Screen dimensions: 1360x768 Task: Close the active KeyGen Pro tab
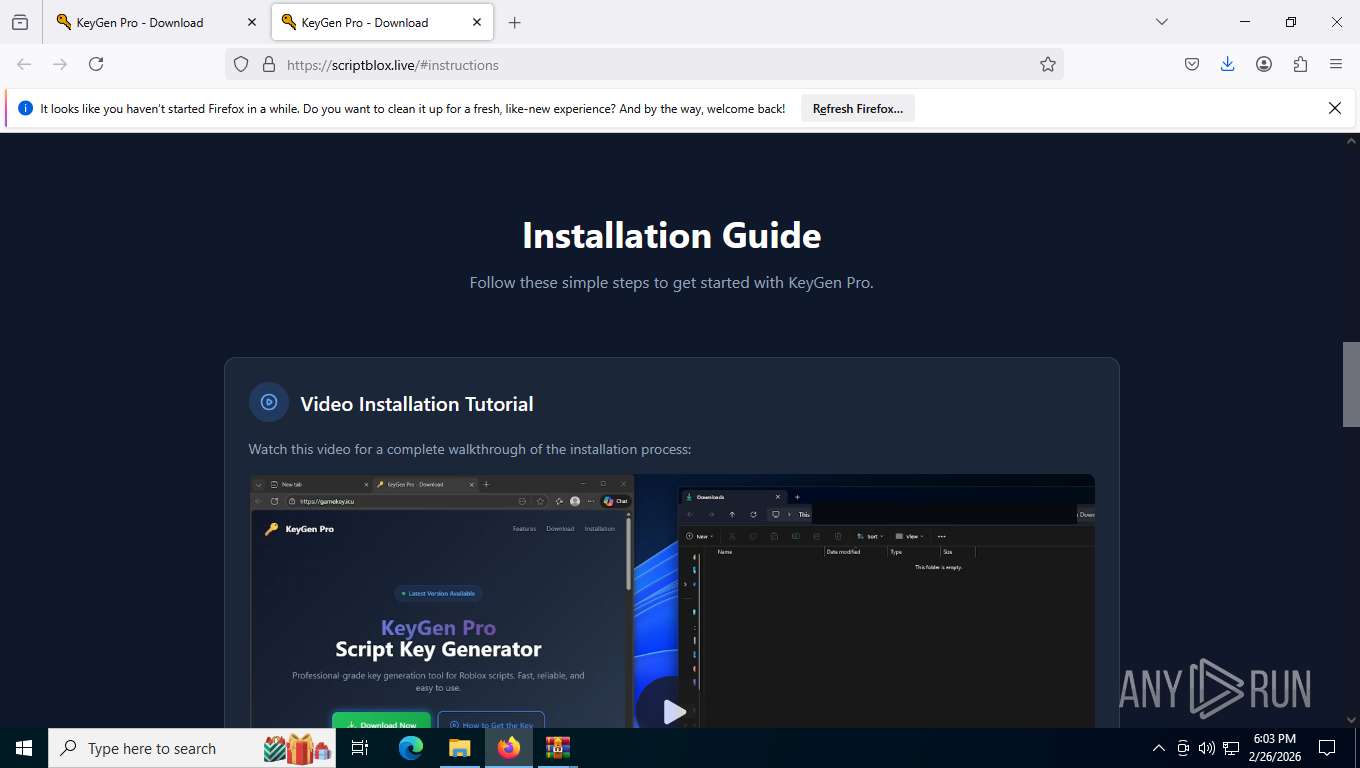(477, 22)
